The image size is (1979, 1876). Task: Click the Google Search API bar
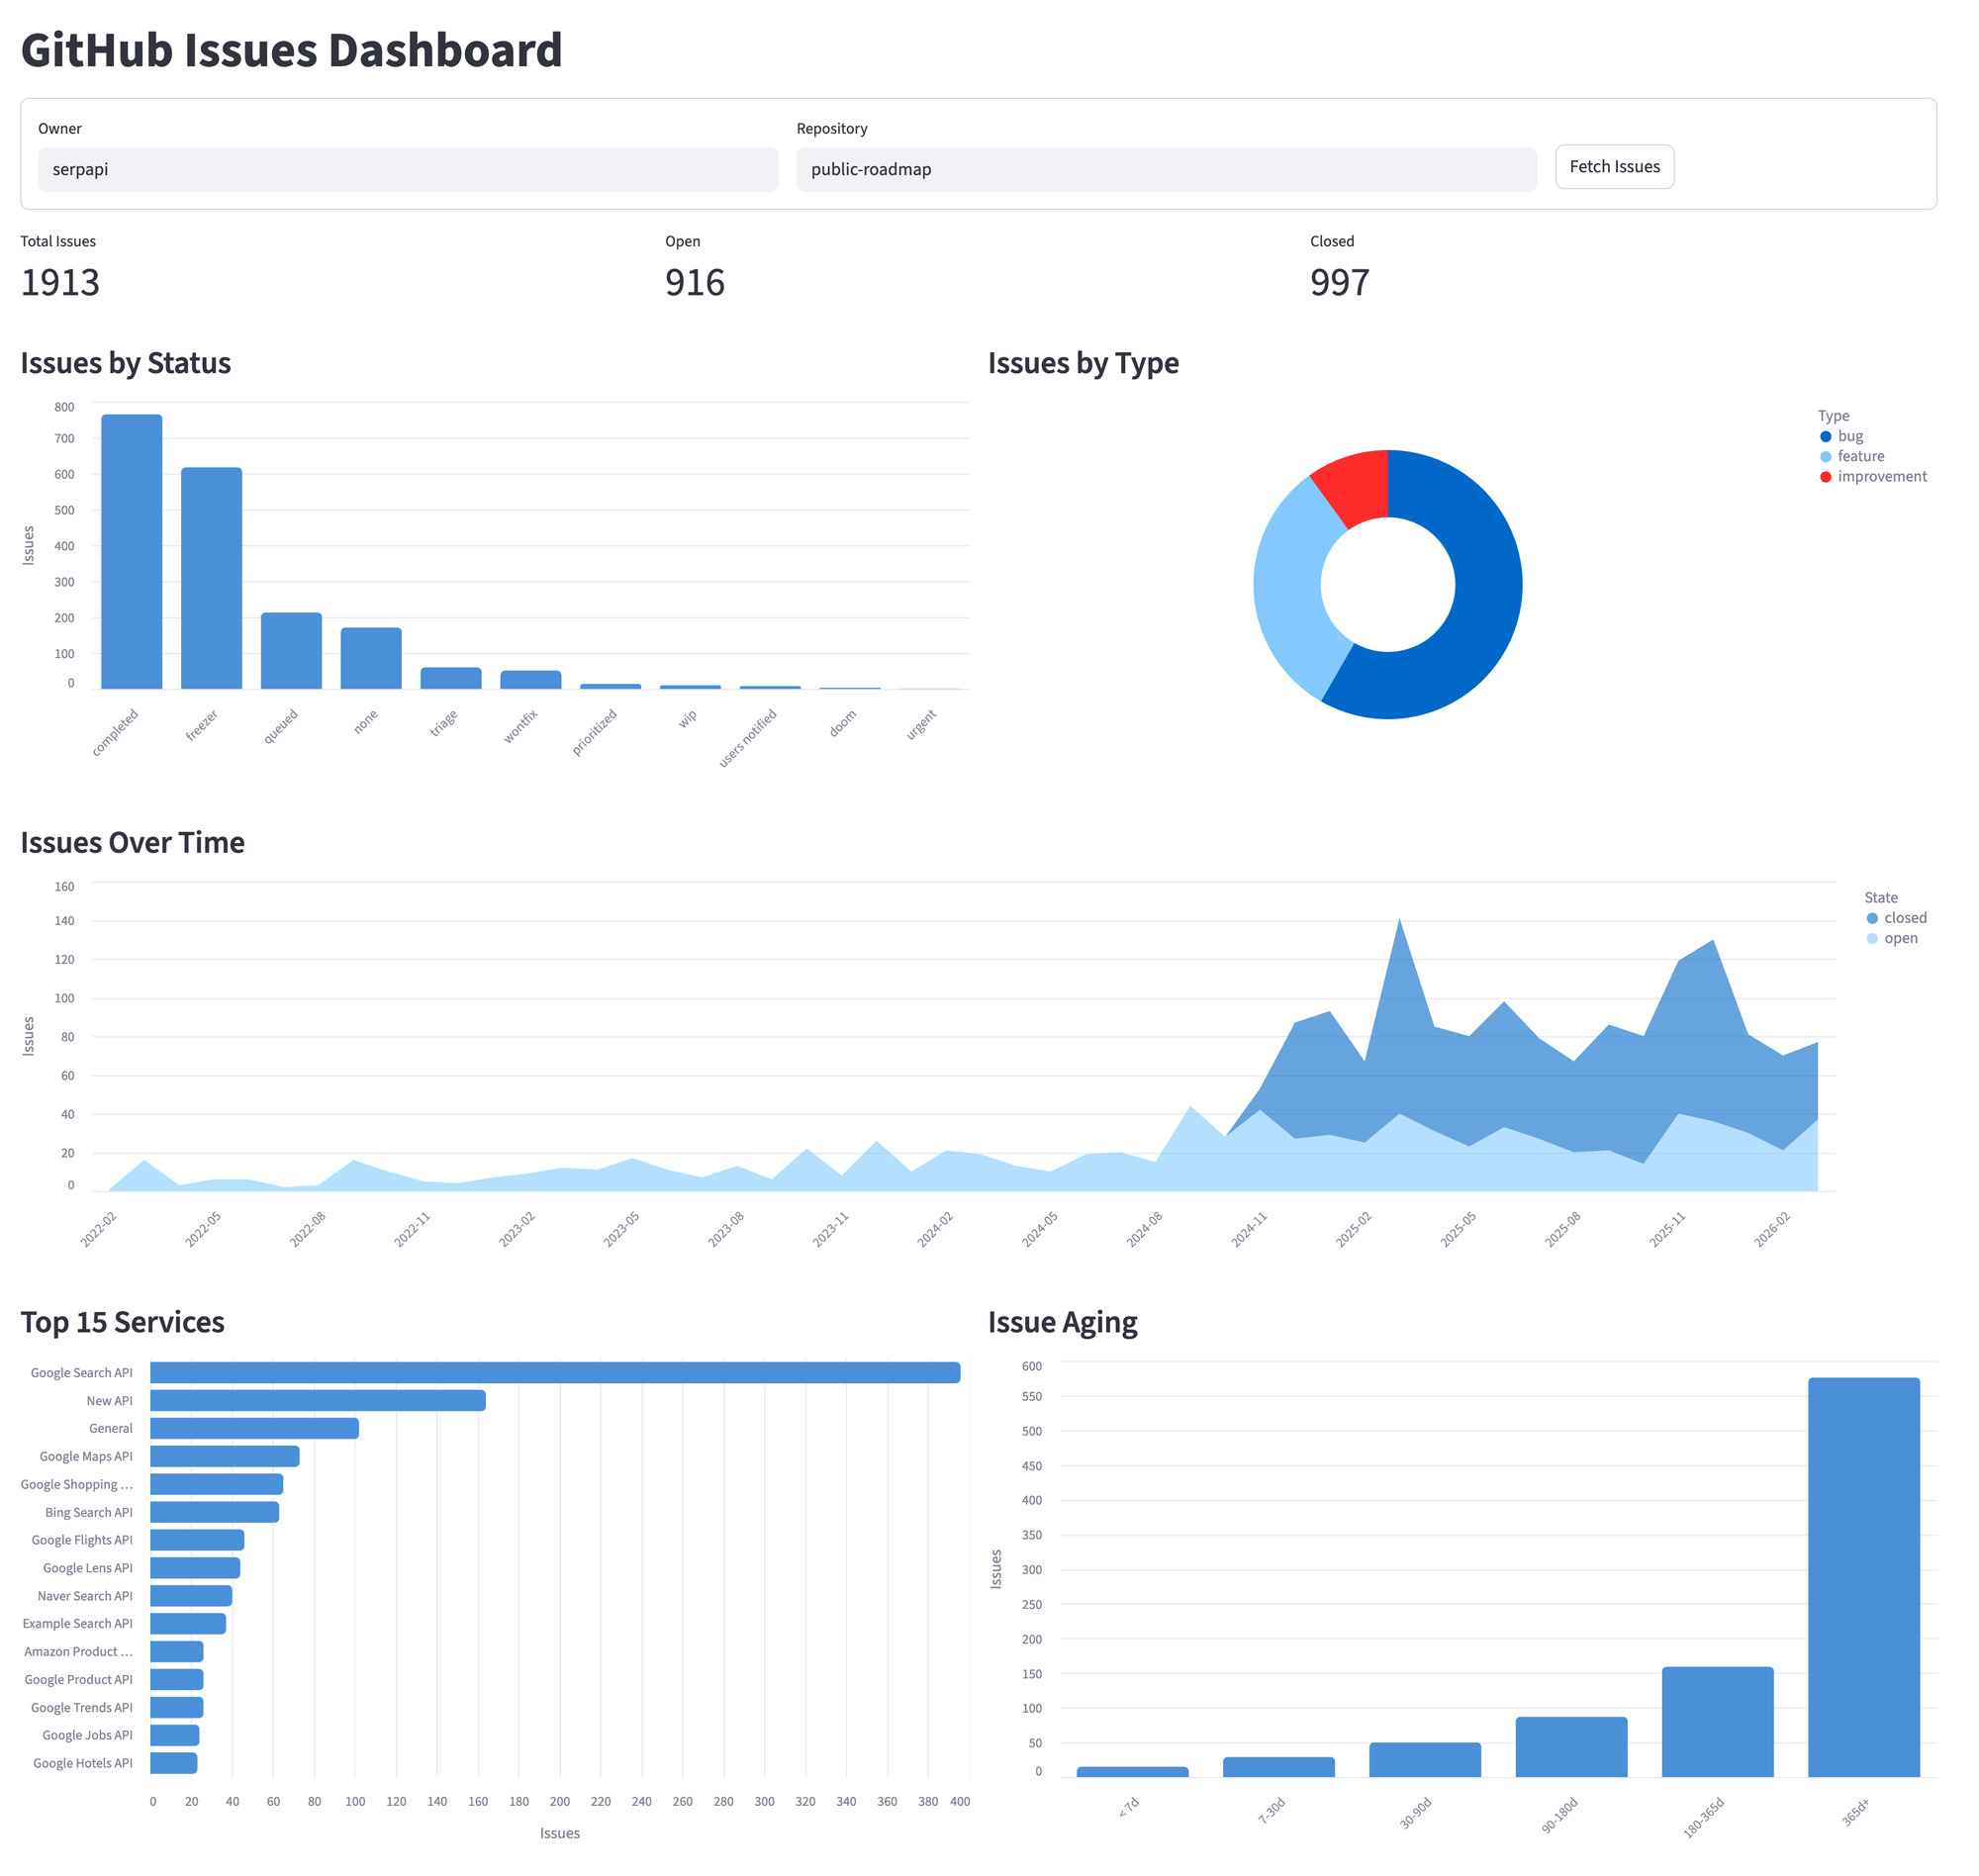click(554, 1372)
